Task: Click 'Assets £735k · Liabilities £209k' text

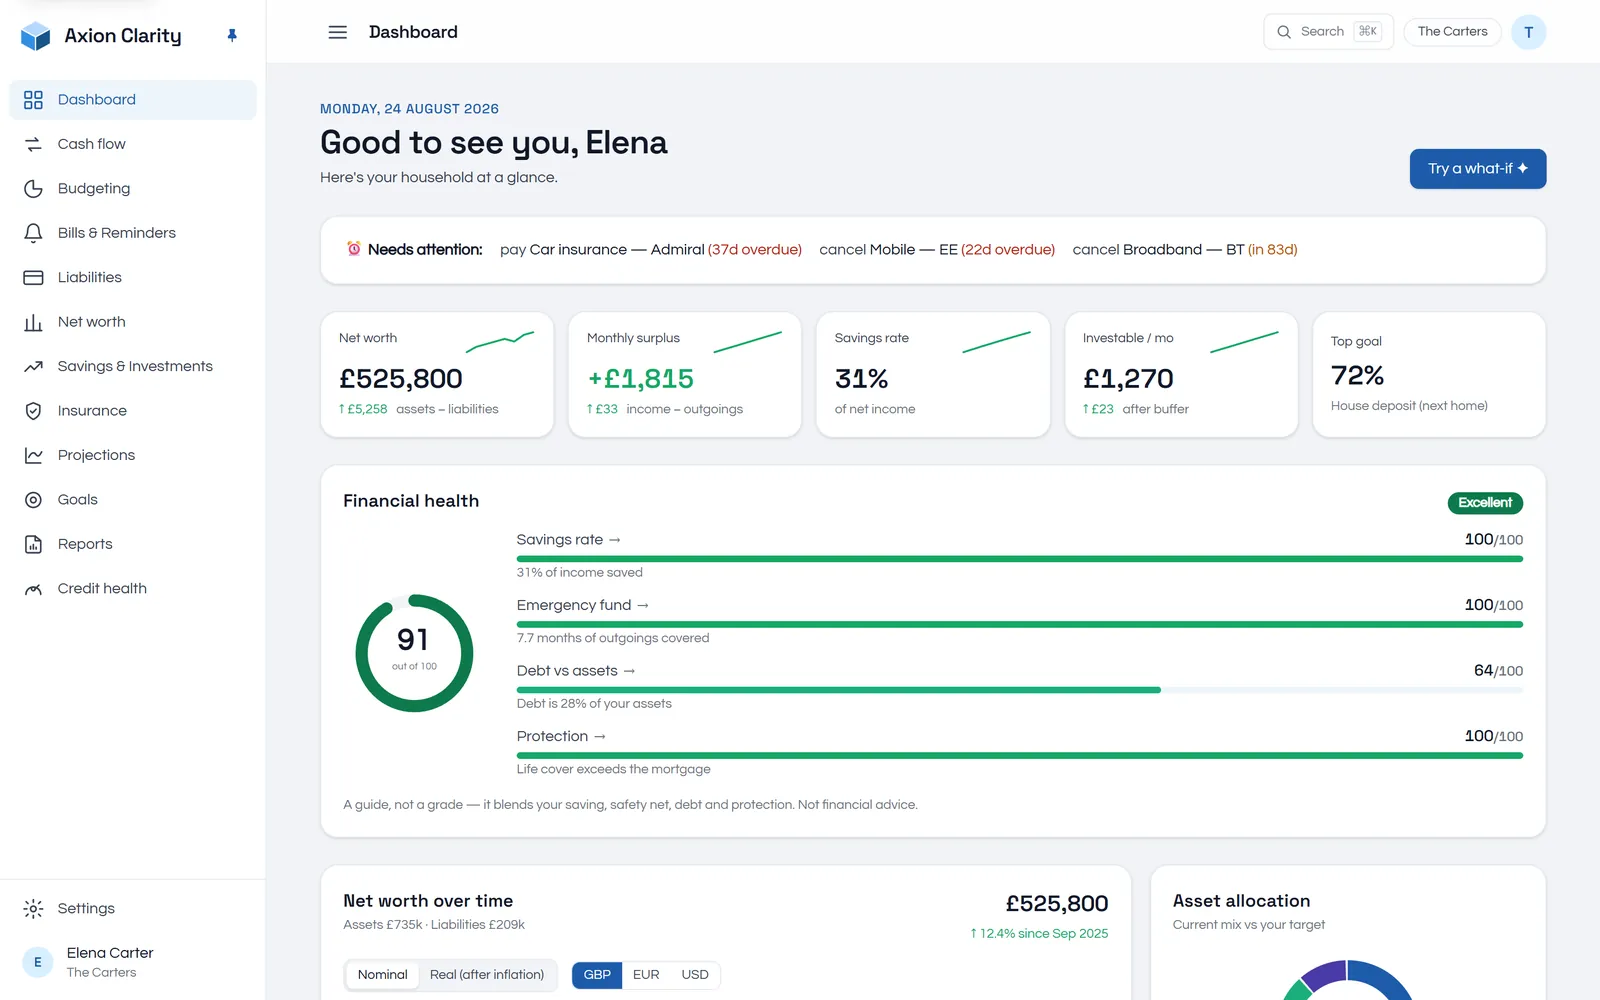Action: click(434, 925)
